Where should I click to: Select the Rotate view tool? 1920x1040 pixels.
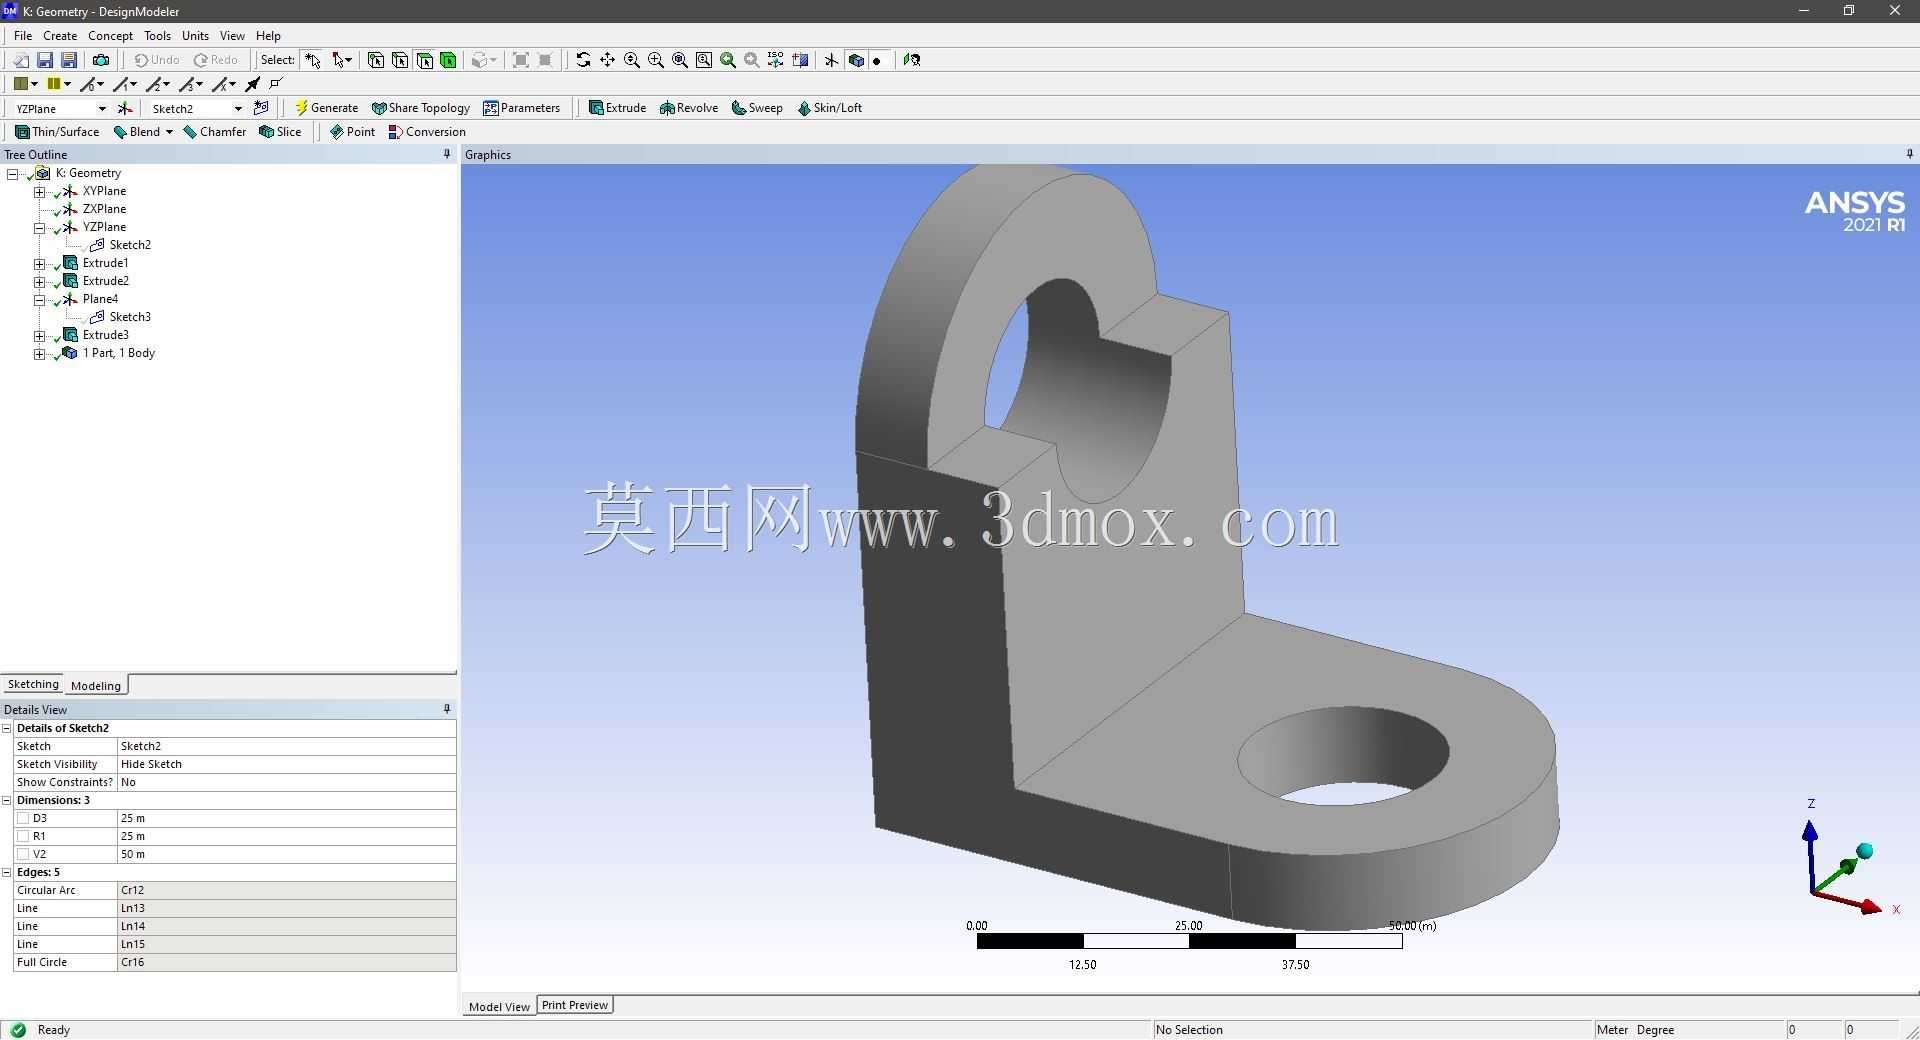point(583,60)
